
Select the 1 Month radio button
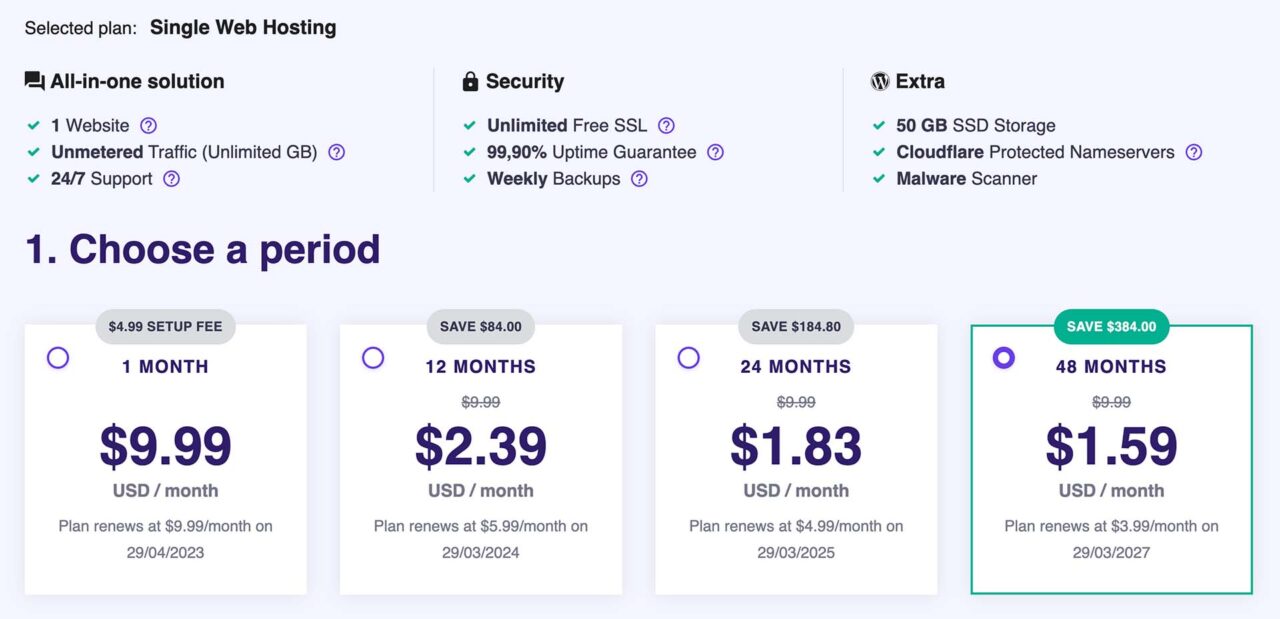[58, 357]
